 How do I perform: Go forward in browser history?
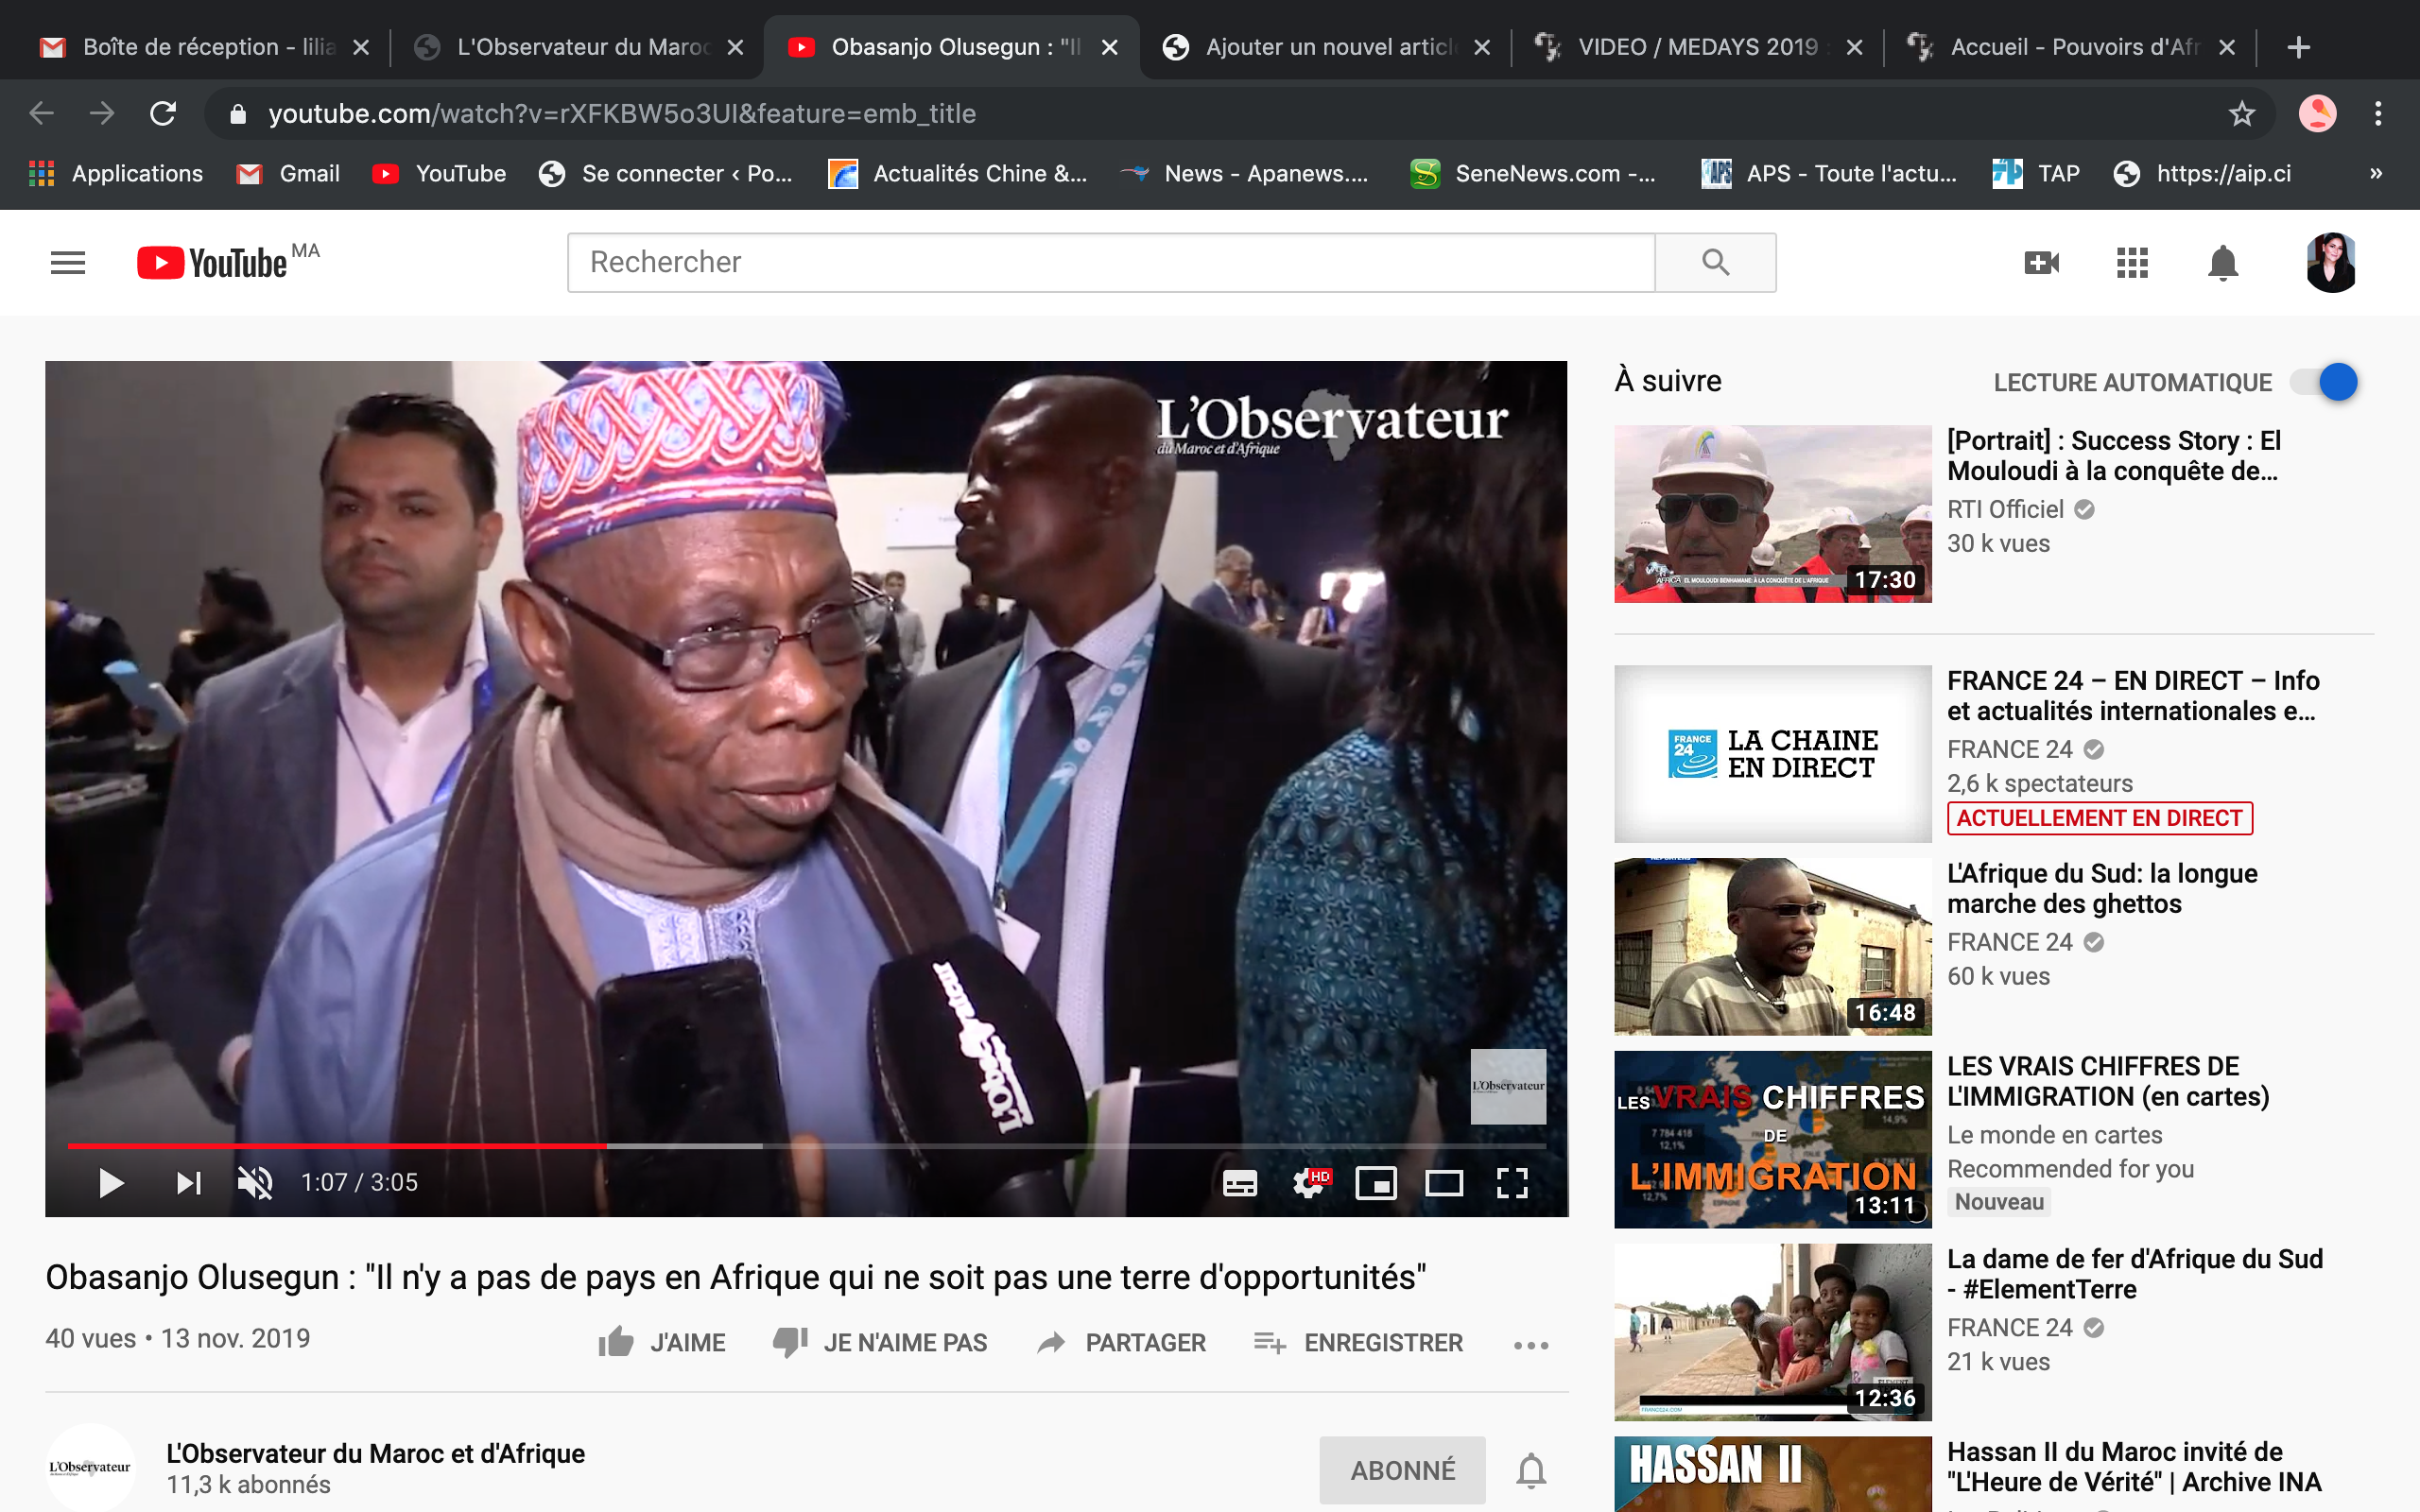[x=102, y=113]
